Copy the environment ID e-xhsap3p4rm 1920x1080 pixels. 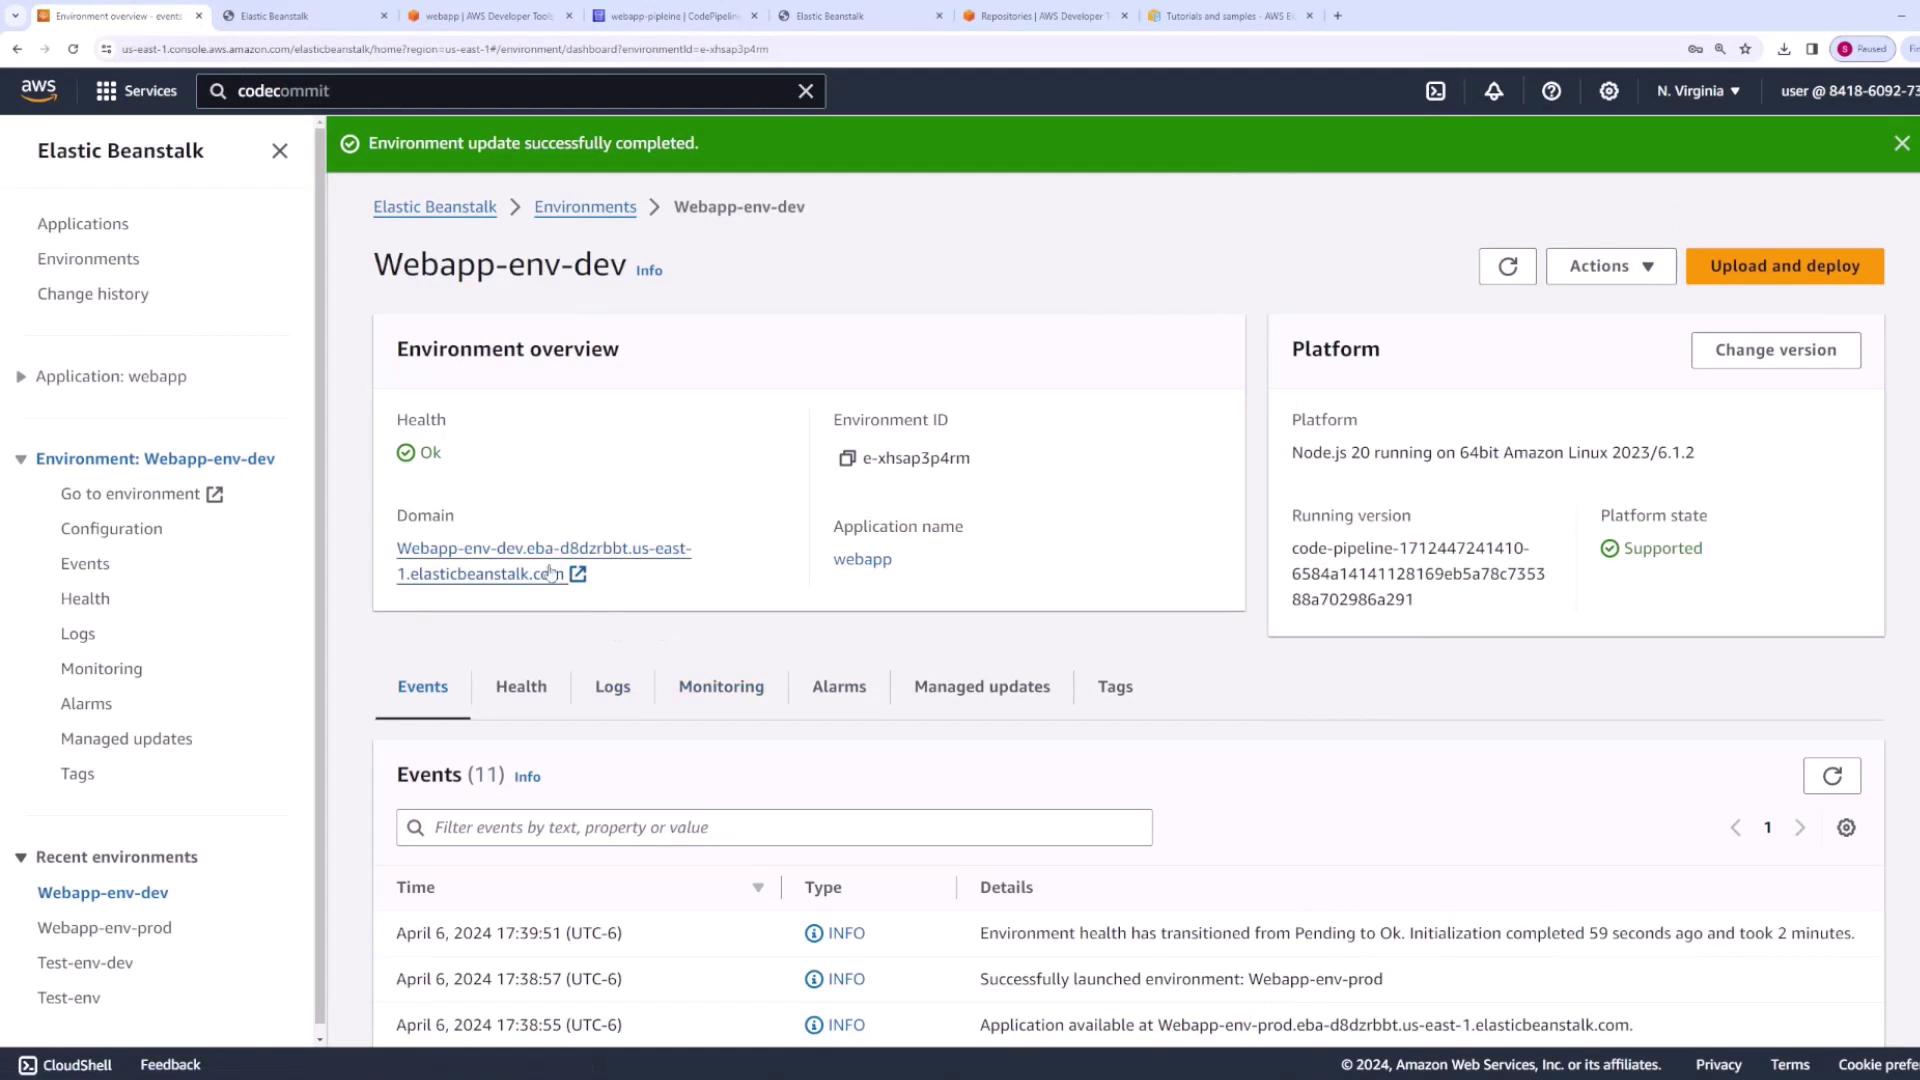[847, 458]
